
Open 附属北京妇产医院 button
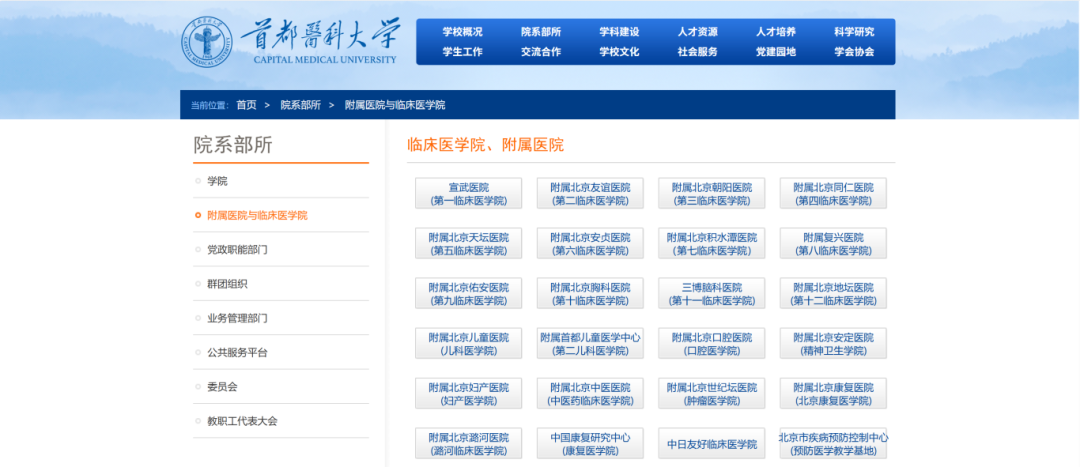click(468, 393)
